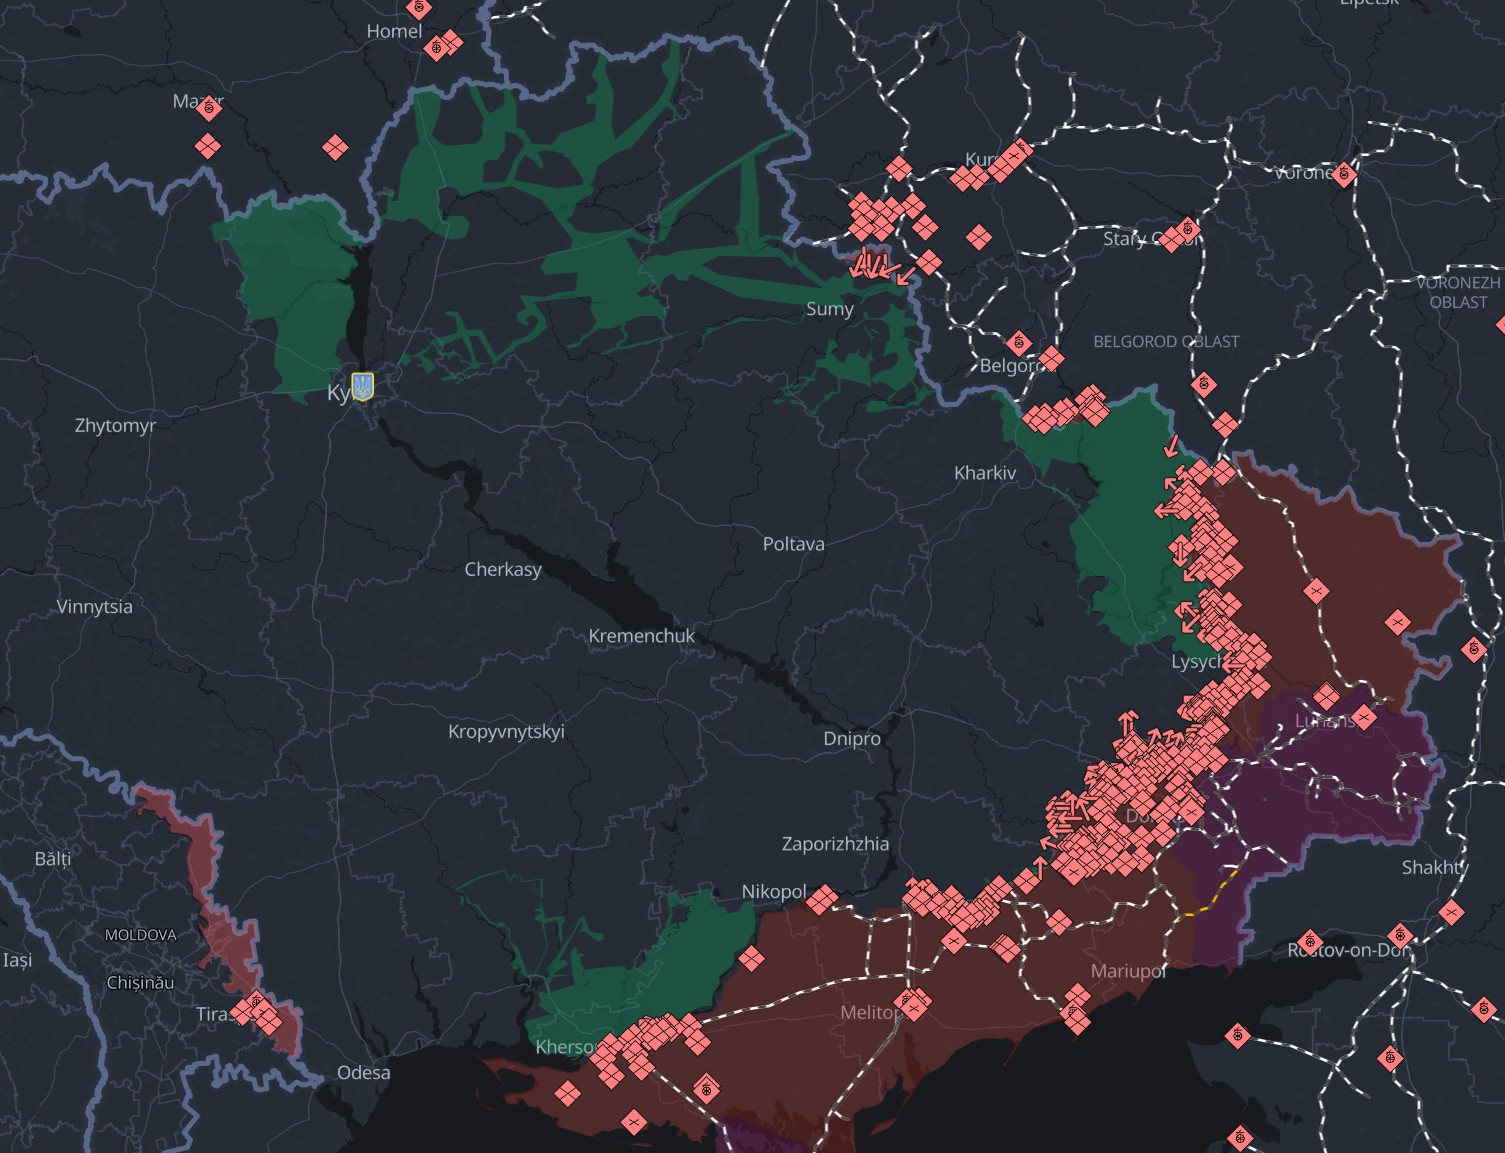This screenshot has height=1153, width=1505.
Task: Click the Kharkiv city label
Action: [x=985, y=472]
